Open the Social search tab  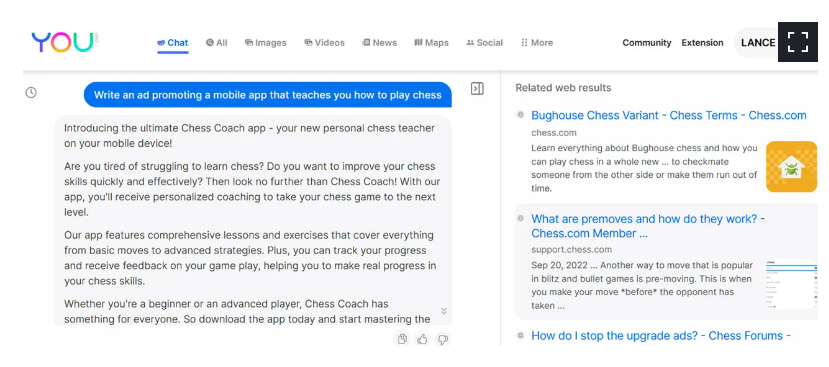coord(484,43)
